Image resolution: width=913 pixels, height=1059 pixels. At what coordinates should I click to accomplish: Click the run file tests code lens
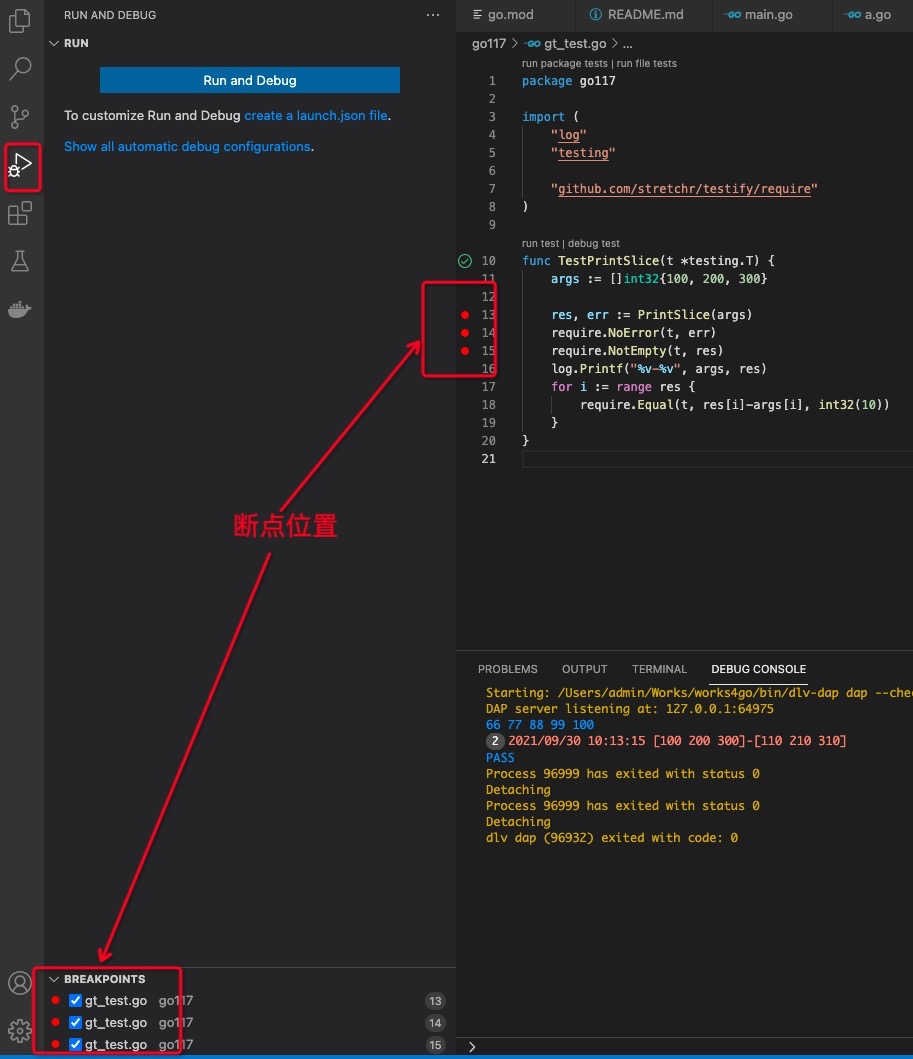646,63
